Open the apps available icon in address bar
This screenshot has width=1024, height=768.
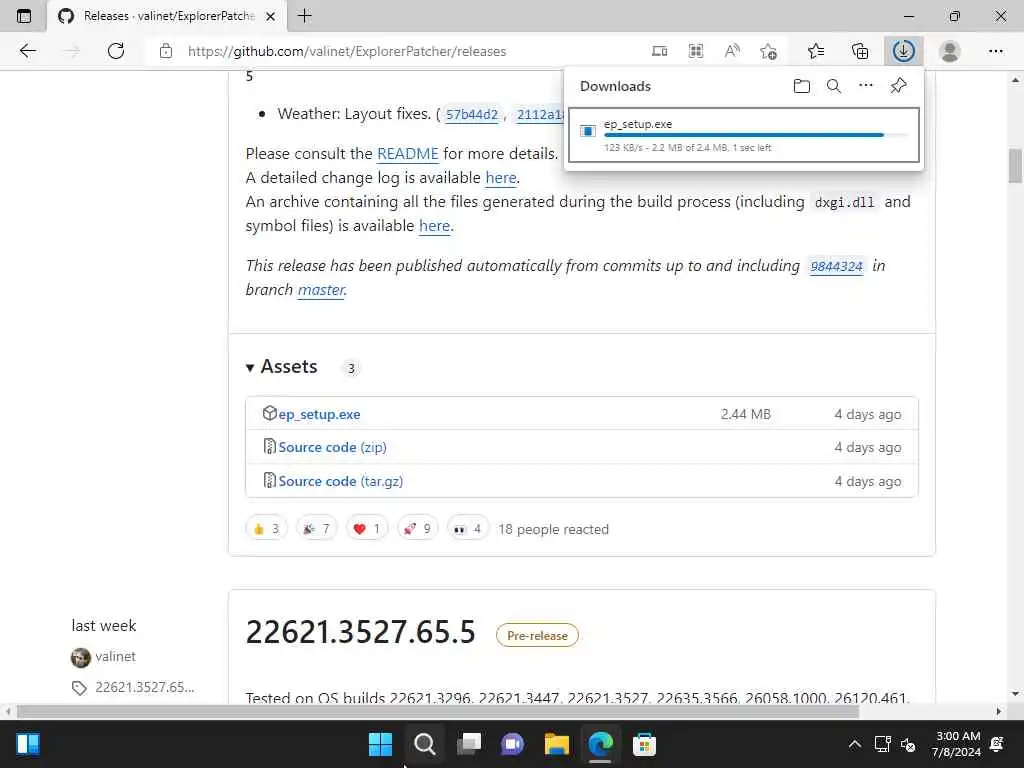click(696, 51)
